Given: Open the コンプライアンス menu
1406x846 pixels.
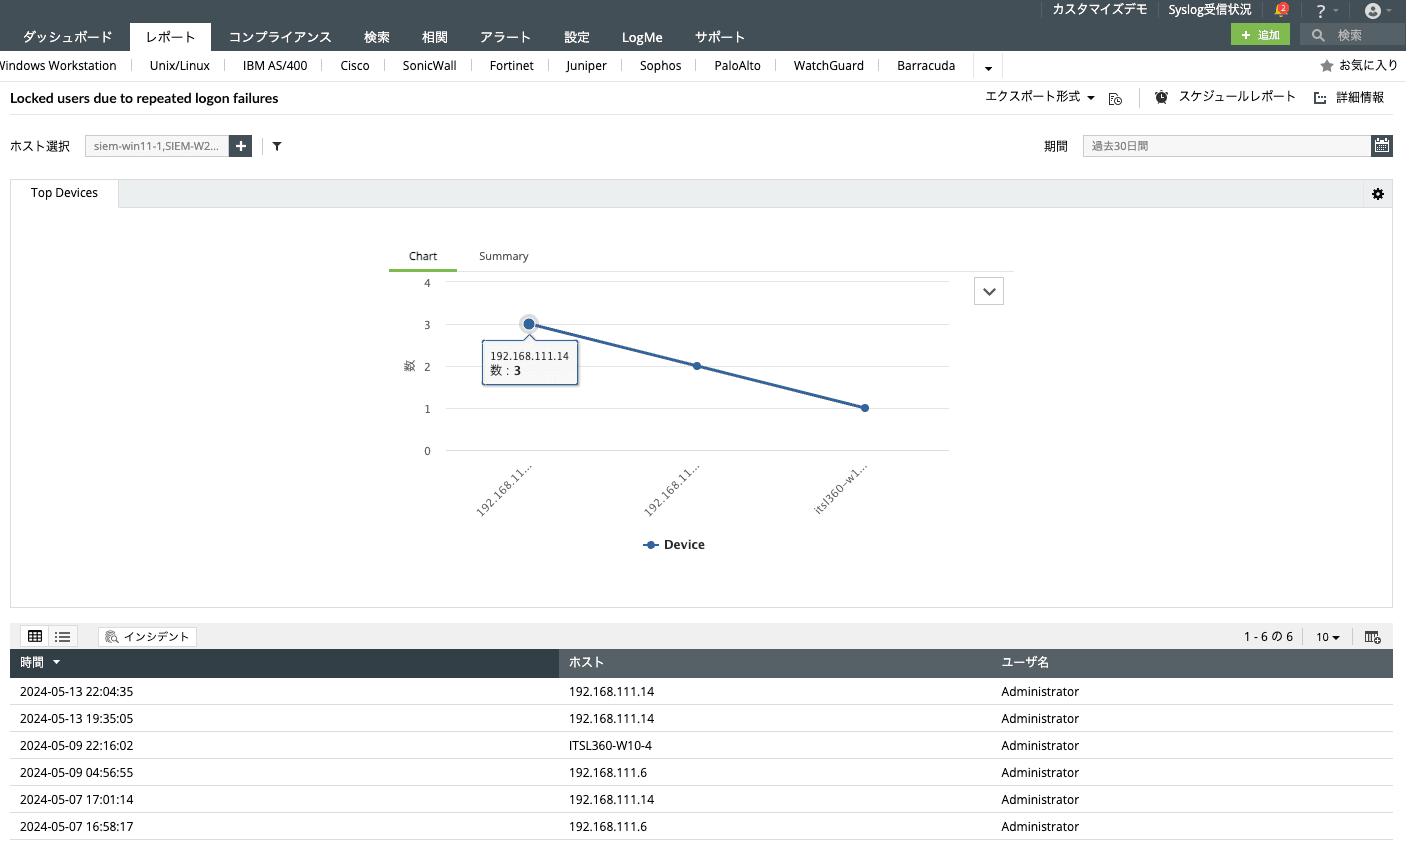Looking at the screenshot, I should point(280,36).
